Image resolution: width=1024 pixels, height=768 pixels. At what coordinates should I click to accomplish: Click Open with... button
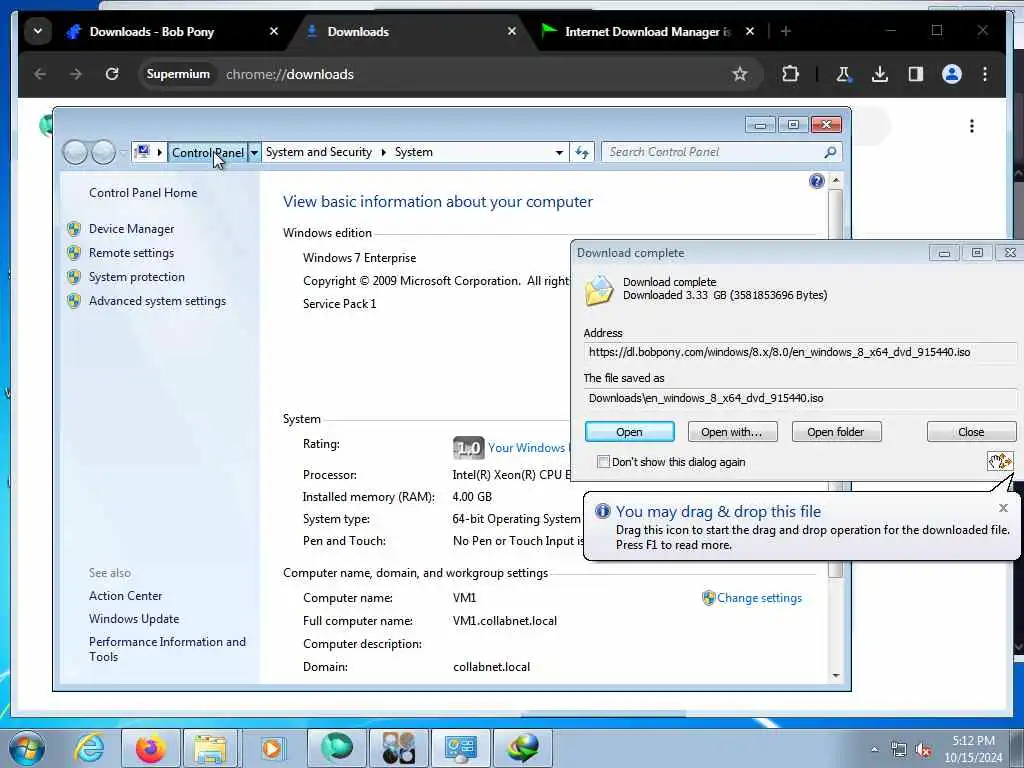pos(731,432)
